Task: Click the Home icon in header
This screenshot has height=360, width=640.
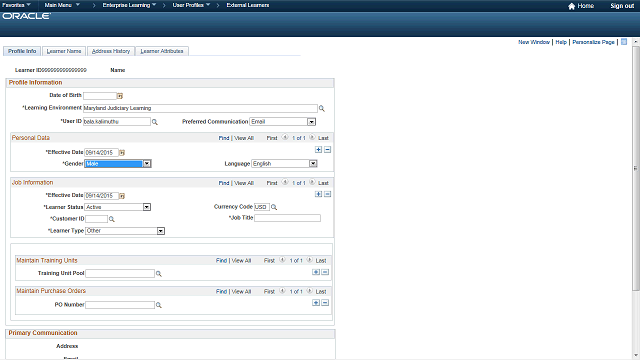Action: coord(571,6)
